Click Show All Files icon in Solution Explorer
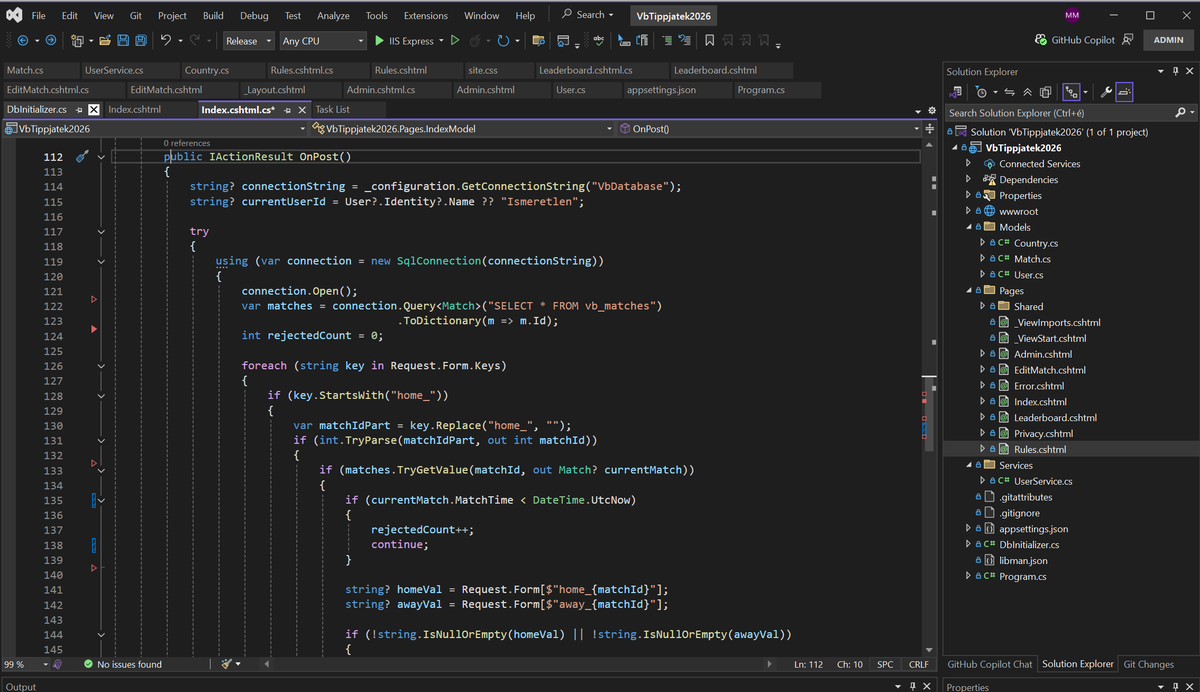The height and width of the screenshot is (692, 1200). tap(1045, 91)
